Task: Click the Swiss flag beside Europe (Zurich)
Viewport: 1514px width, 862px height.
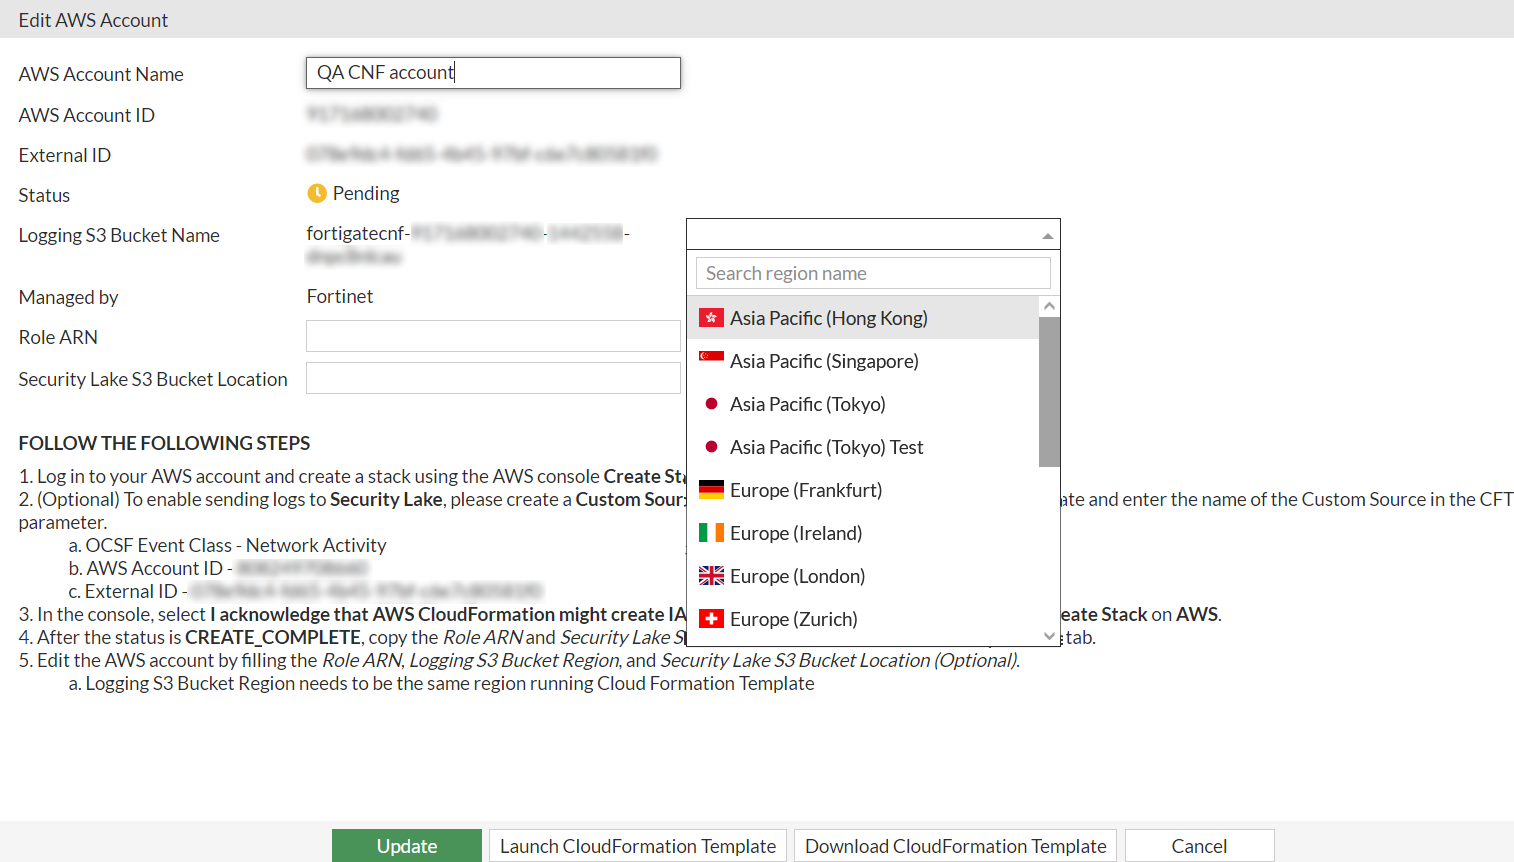Action: coord(711,618)
